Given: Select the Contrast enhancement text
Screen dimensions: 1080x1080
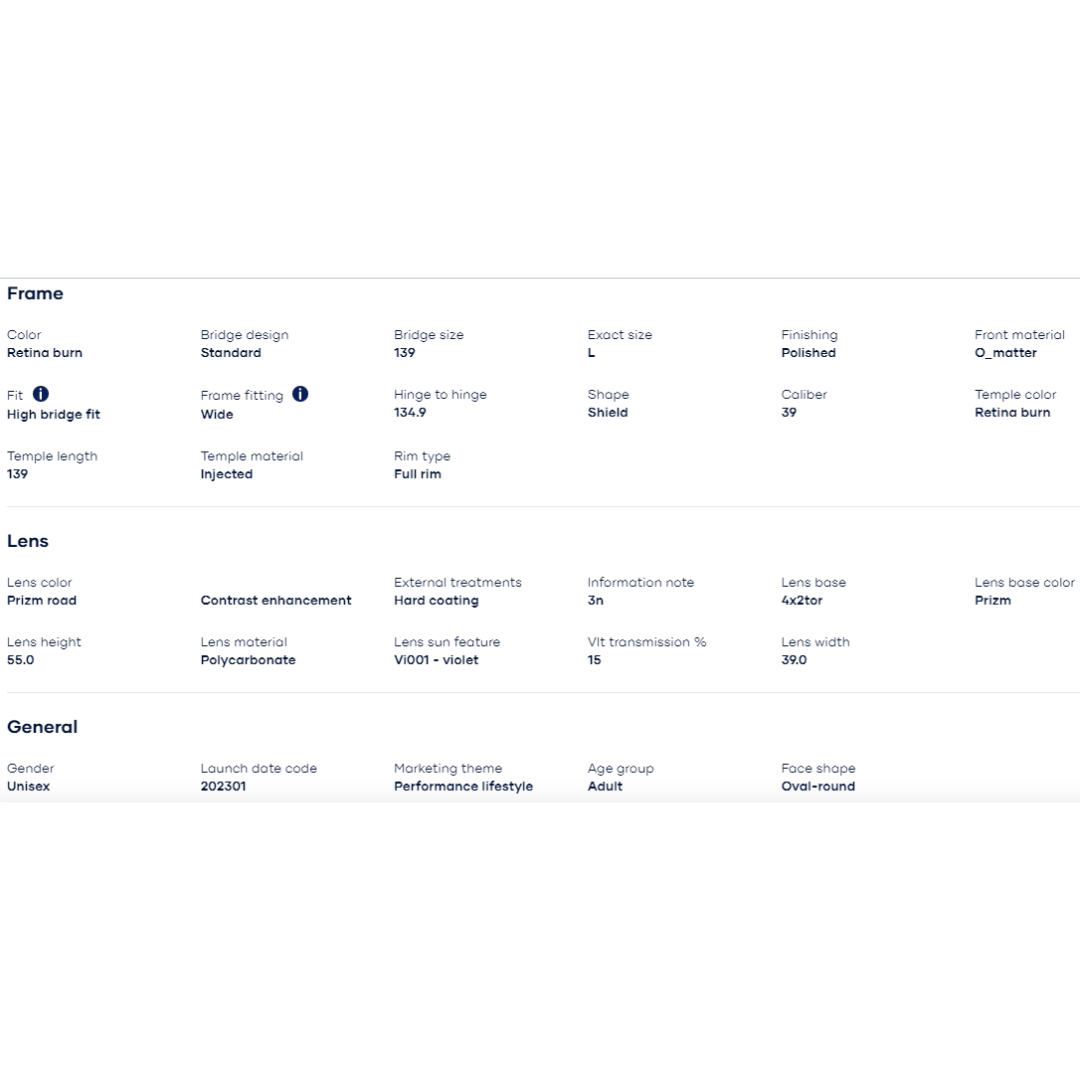Looking at the screenshot, I should [276, 601].
